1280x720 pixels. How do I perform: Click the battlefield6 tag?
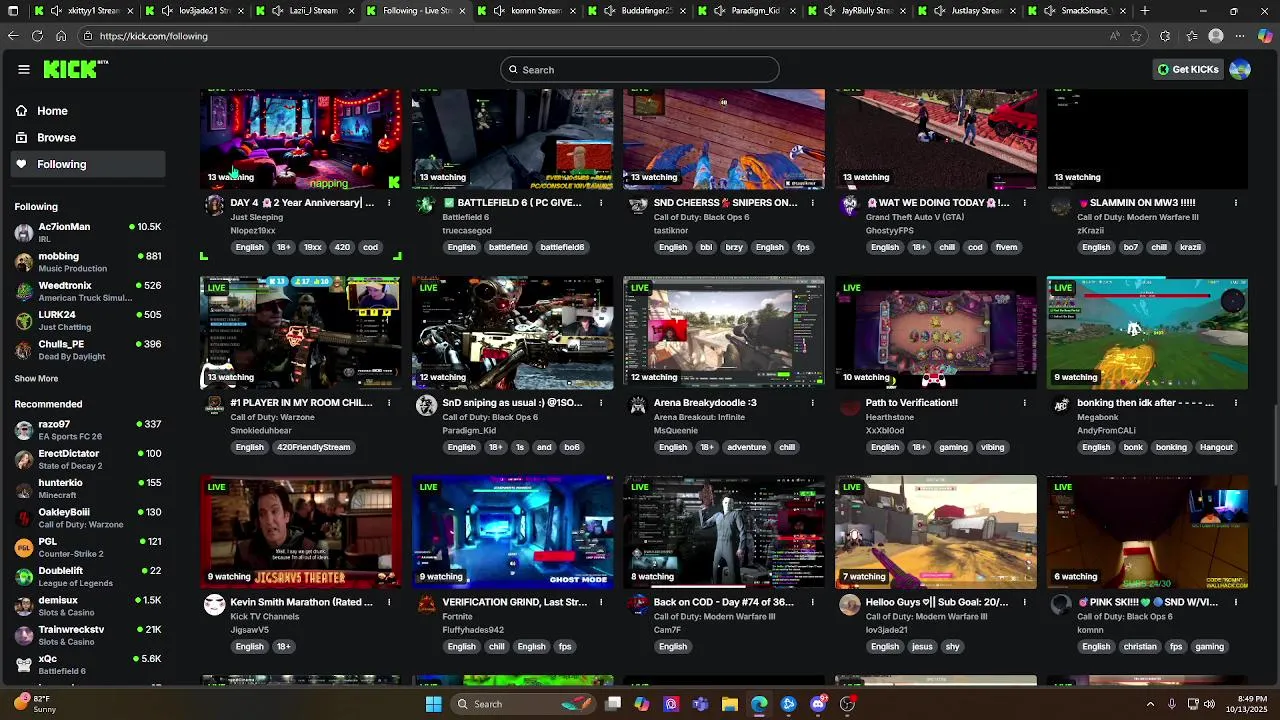(x=562, y=247)
